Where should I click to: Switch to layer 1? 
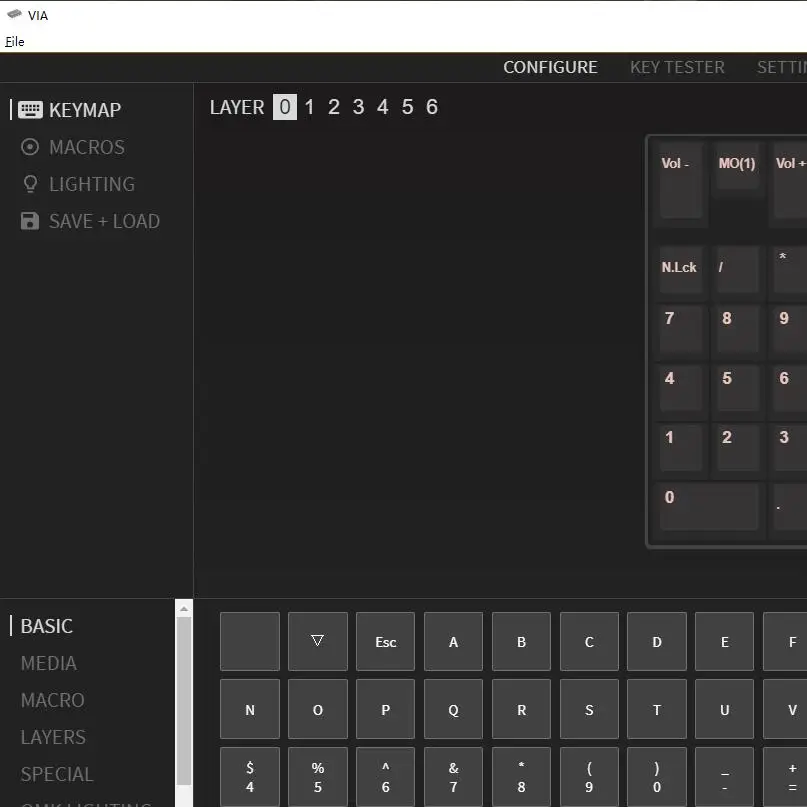[x=309, y=107]
